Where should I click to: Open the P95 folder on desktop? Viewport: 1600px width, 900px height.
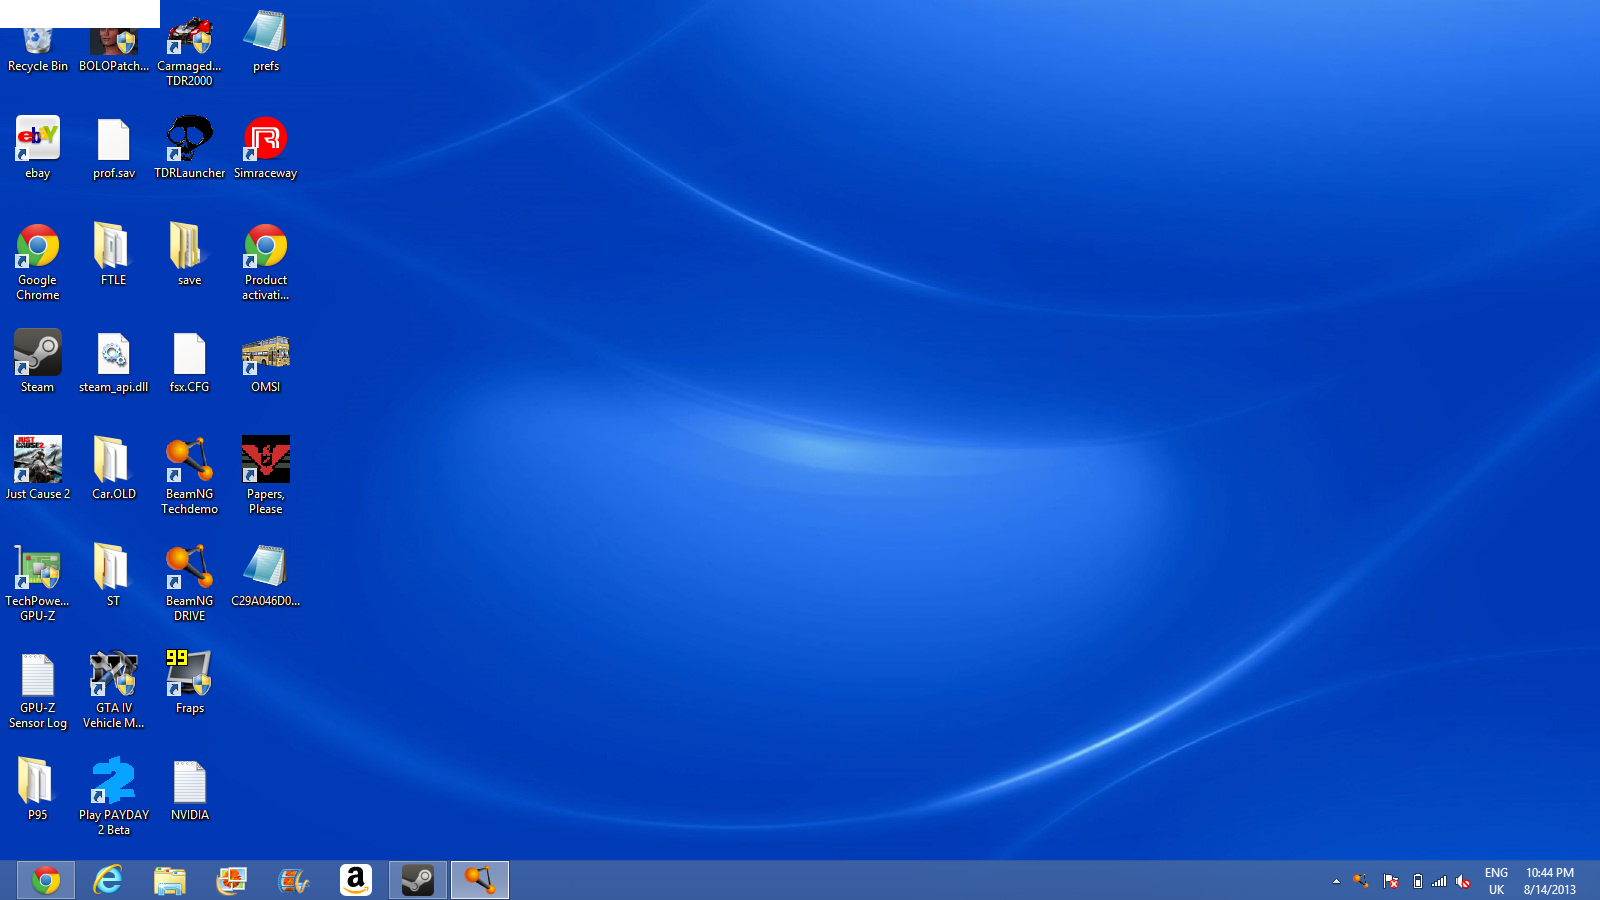[x=38, y=789]
